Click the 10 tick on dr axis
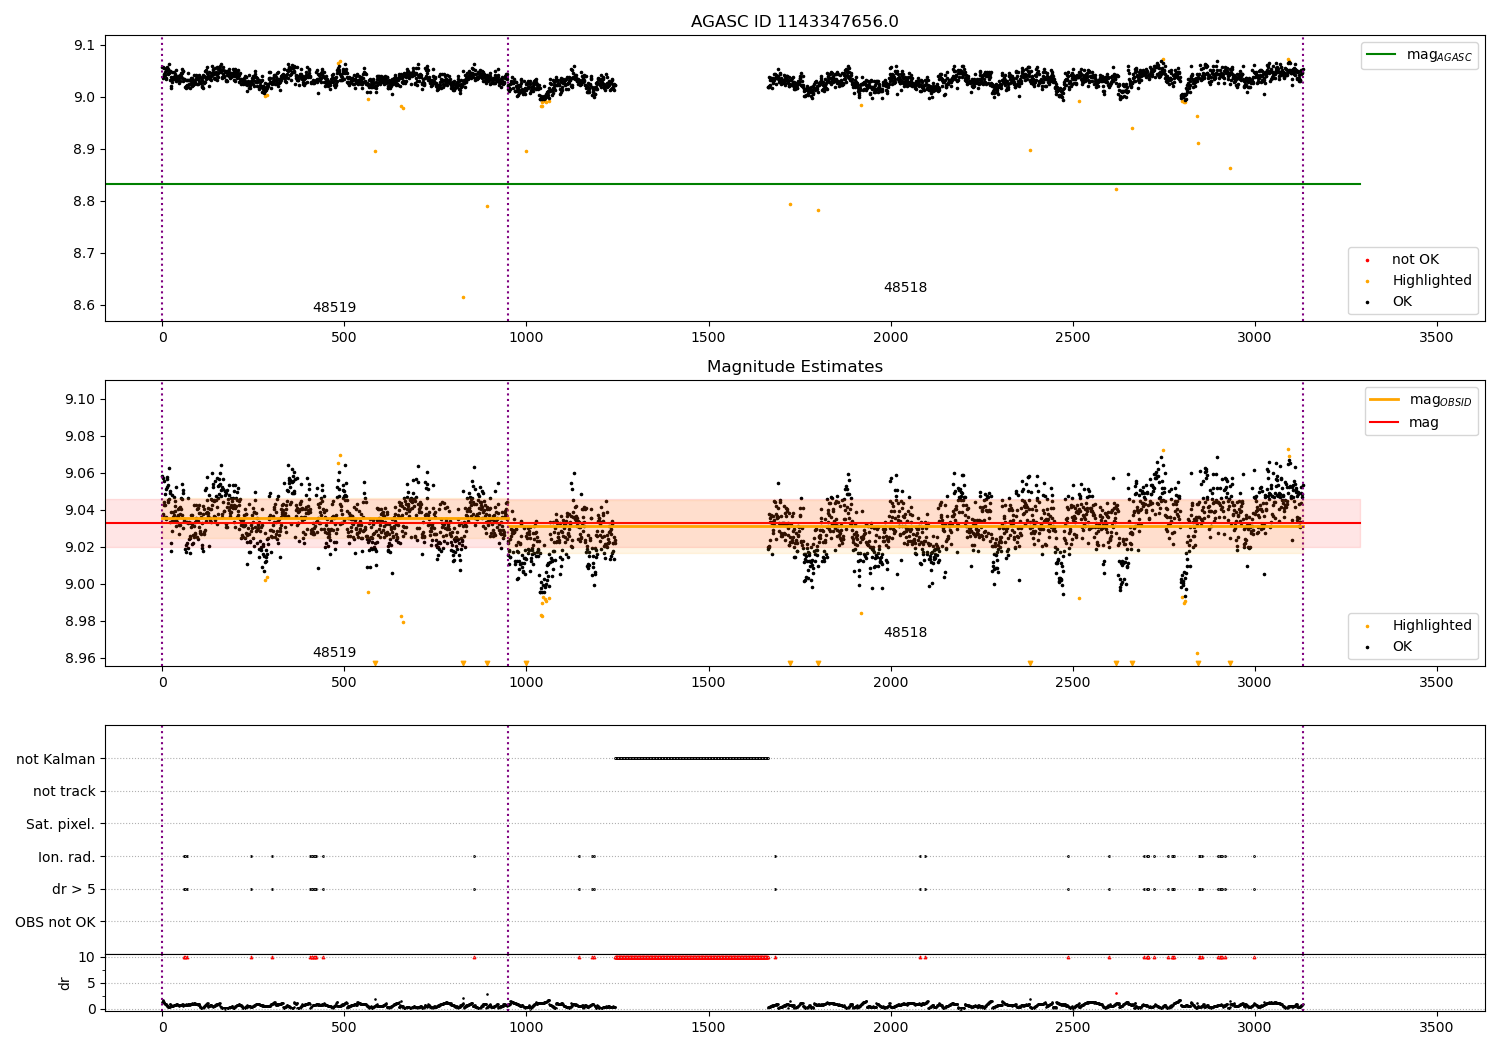The height and width of the screenshot is (1050, 1500). pos(87,957)
